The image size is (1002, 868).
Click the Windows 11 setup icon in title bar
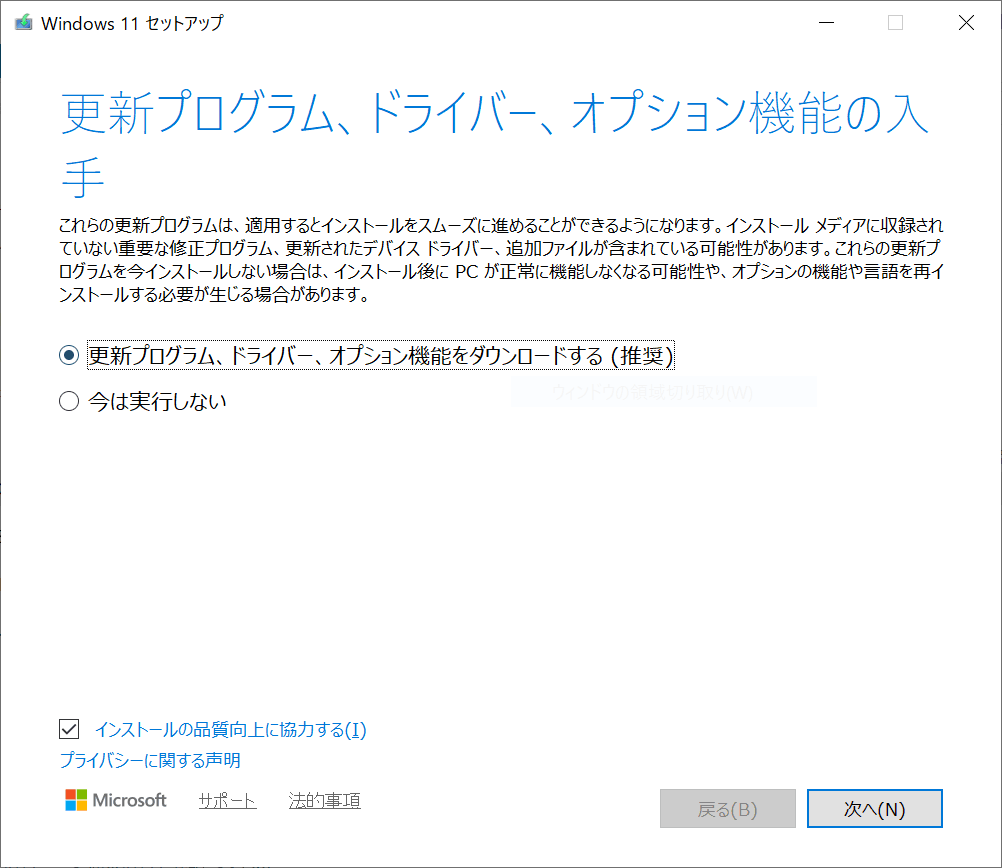(22, 23)
